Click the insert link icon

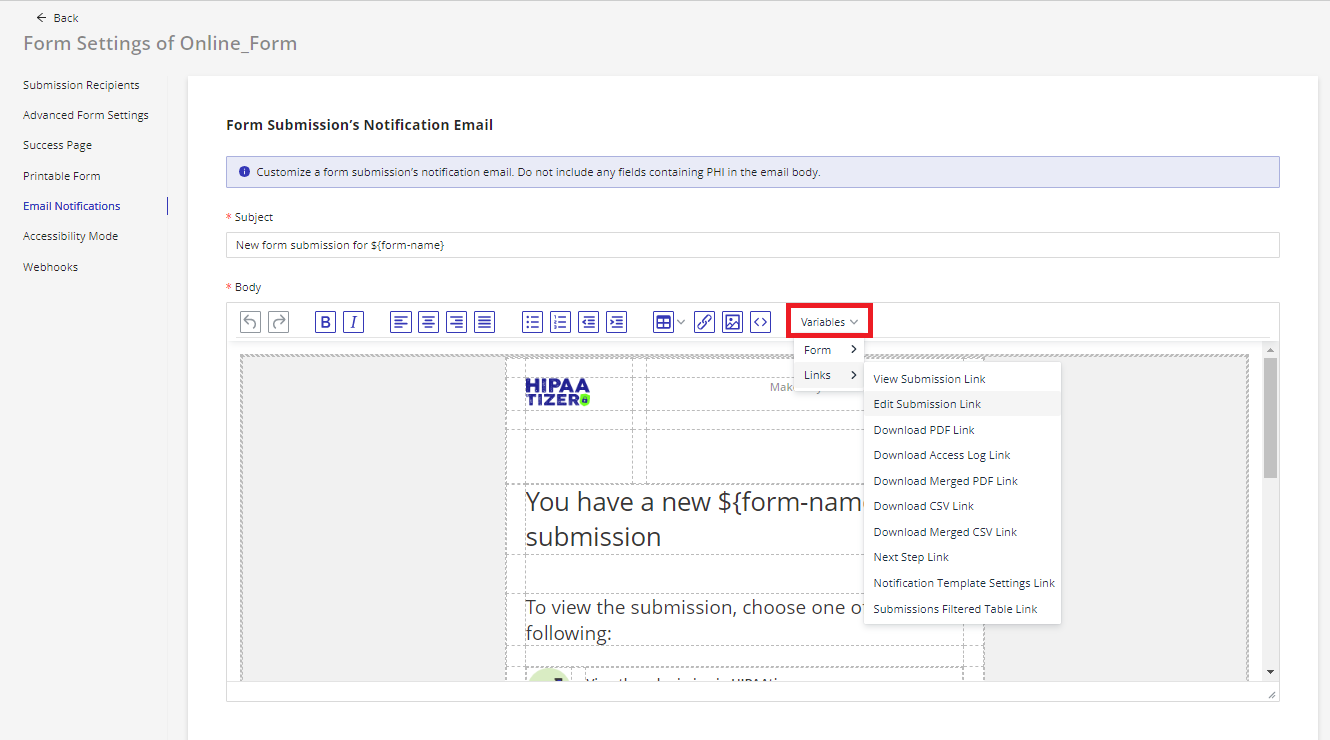tap(704, 322)
